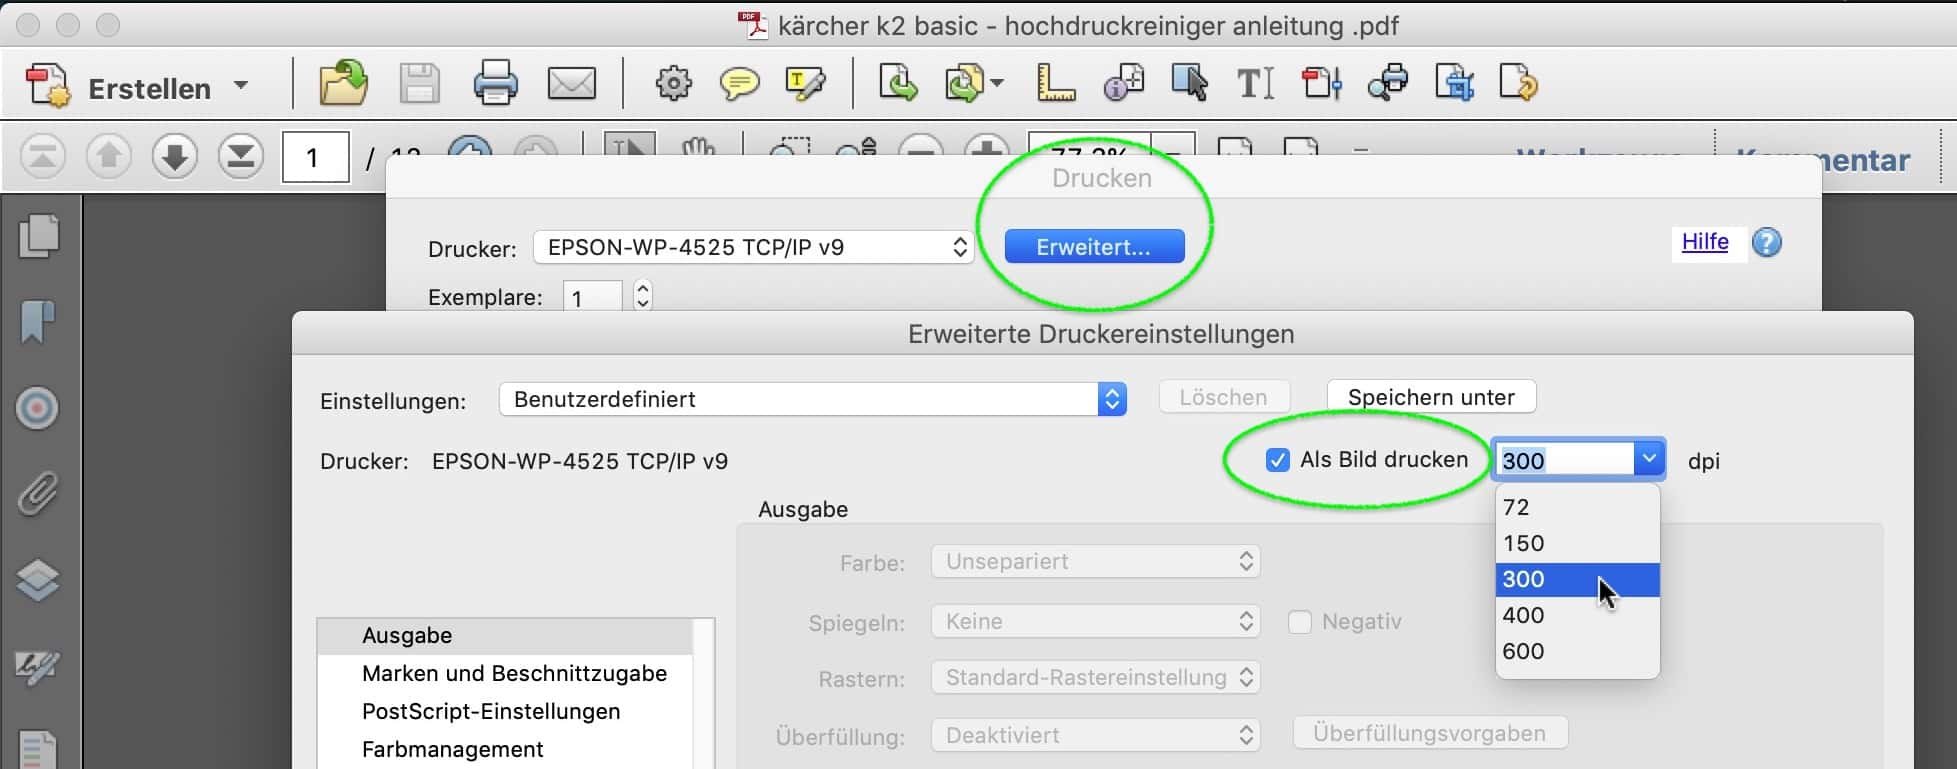
Task: Click the printer with magnifier preview icon
Action: pos(1388,84)
